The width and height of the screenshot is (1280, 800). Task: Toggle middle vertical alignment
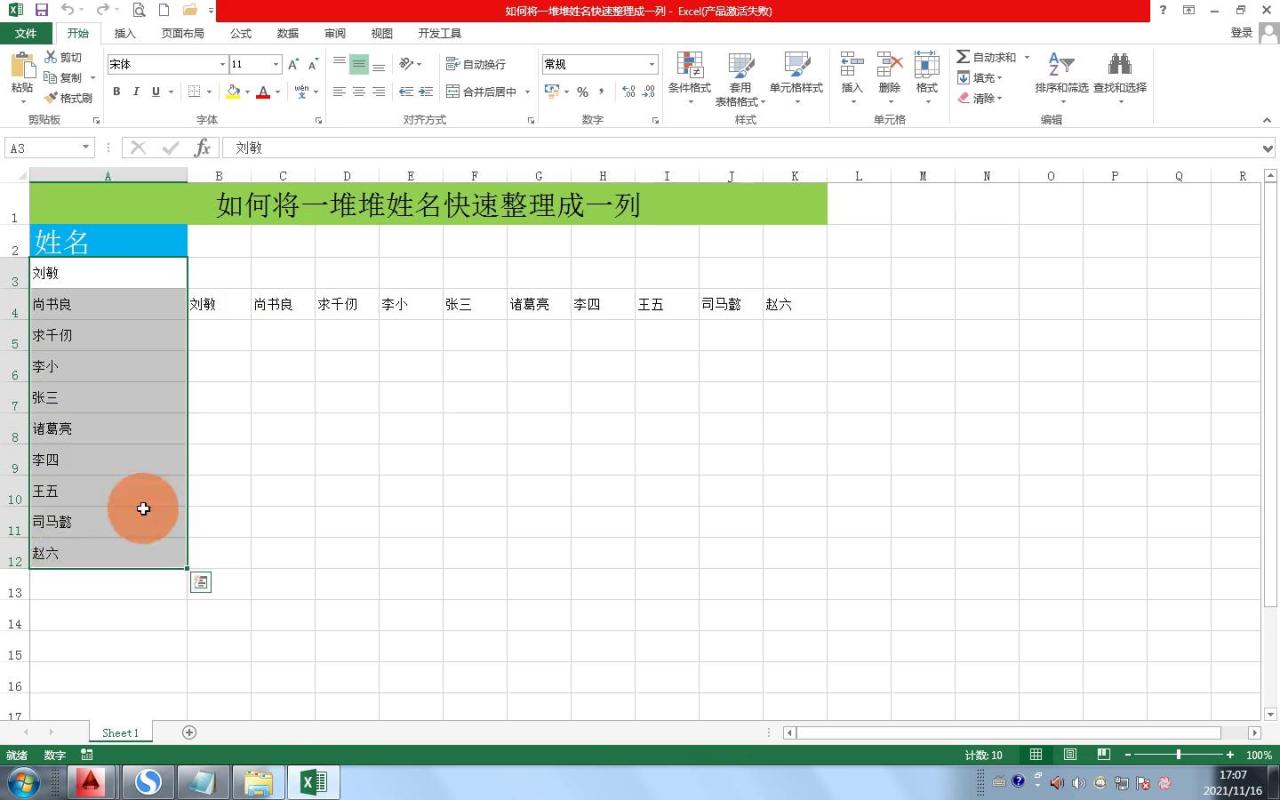359,64
